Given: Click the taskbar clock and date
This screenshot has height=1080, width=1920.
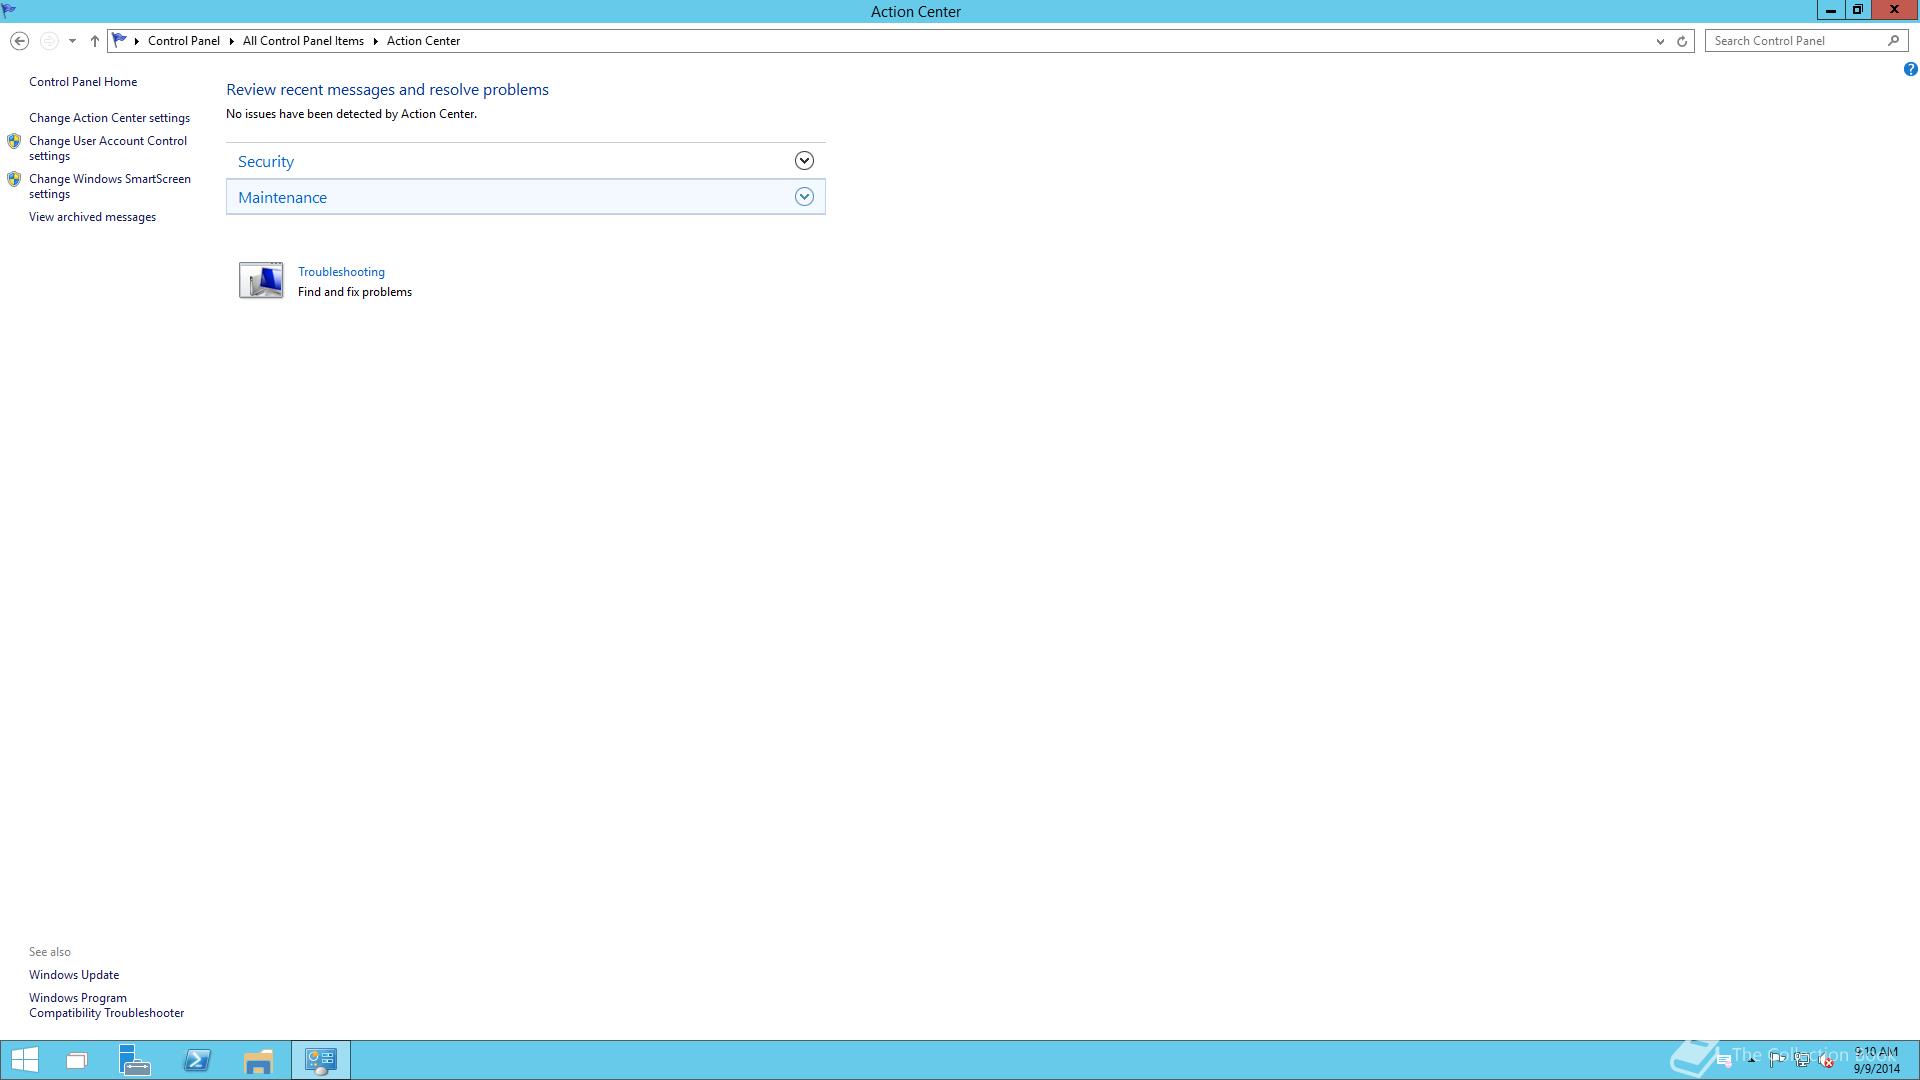Looking at the screenshot, I should point(1876,1060).
